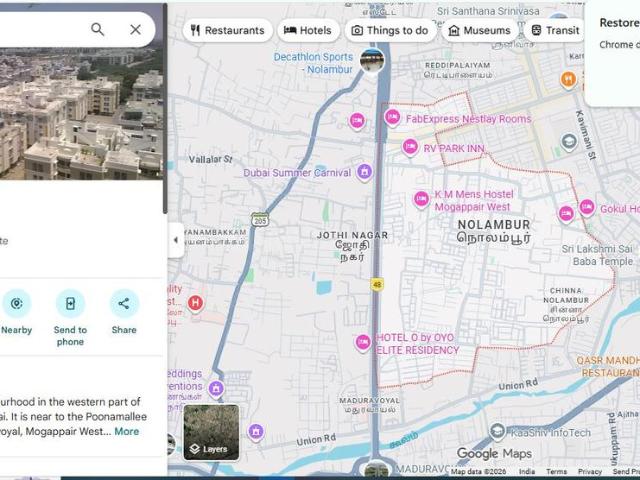Select the Transit filter chip

[556, 31]
